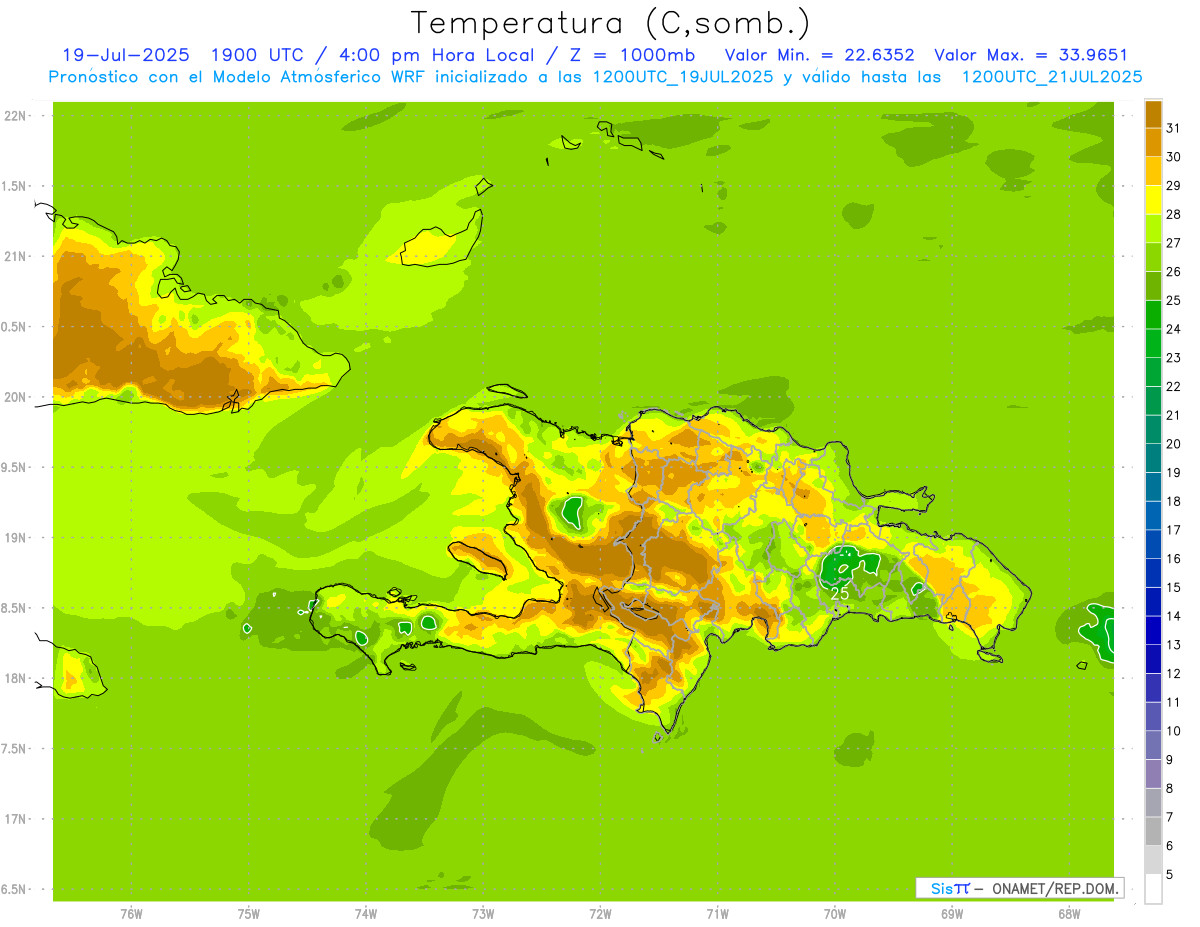Pick the blue swatch between 14 and 15

[x=1153, y=602]
